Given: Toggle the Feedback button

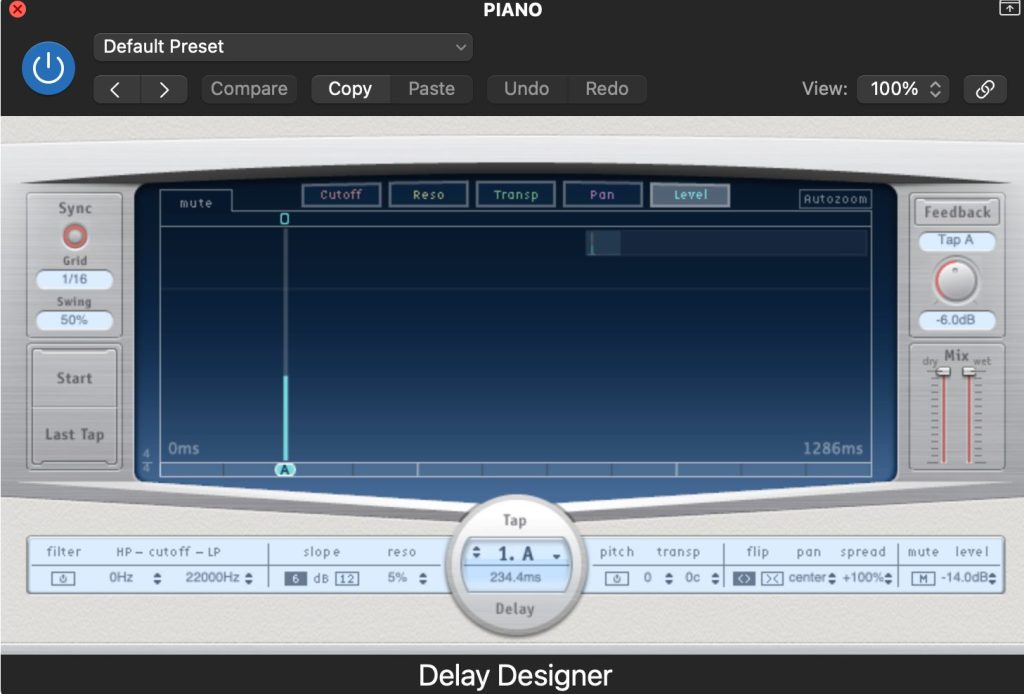Looking at the screenshot, I should (957, 212).
